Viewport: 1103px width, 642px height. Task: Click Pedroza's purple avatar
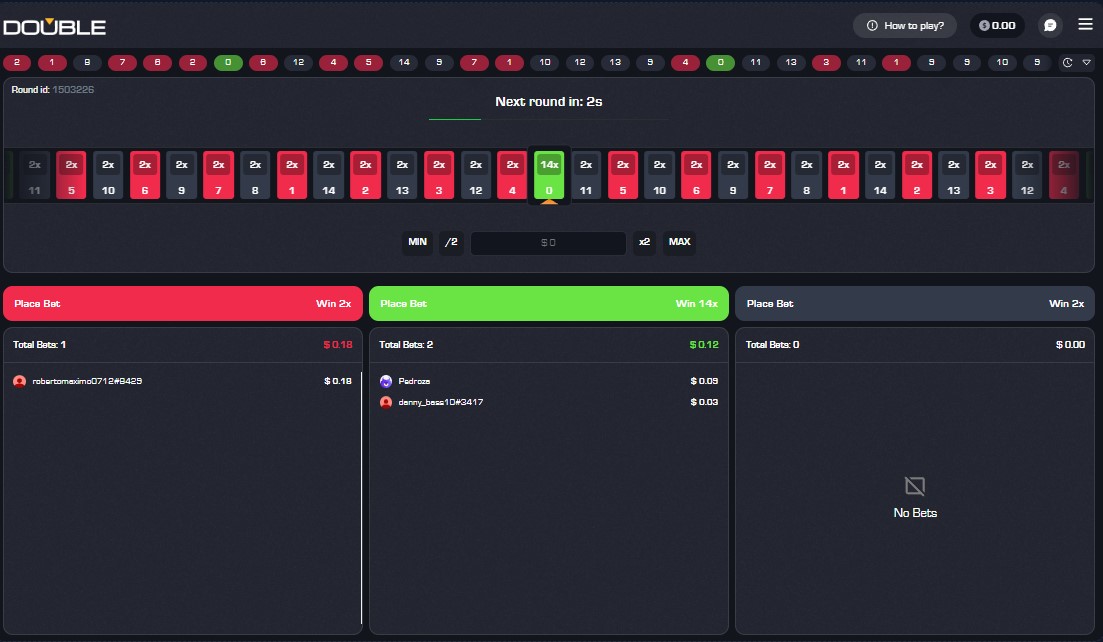tap(386, 381)
